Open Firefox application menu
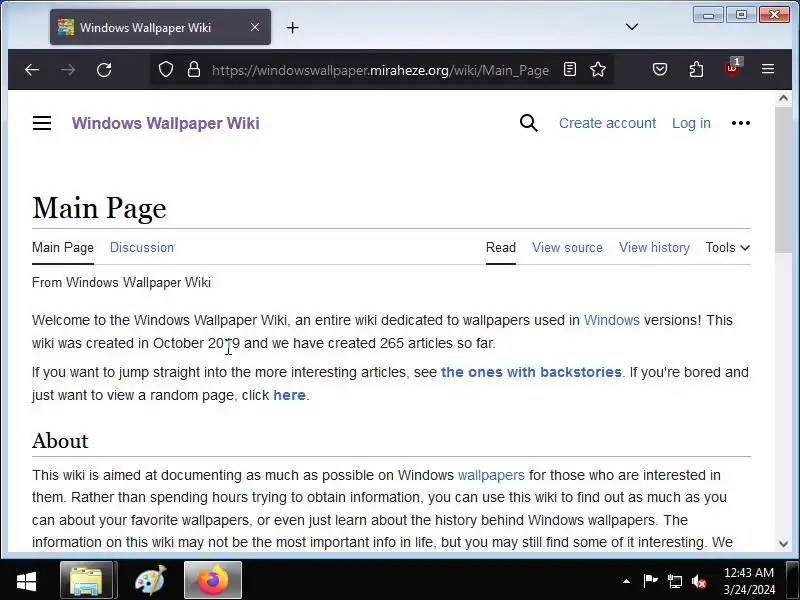Viewport: 800px width, 600px height. pos(768,69)
